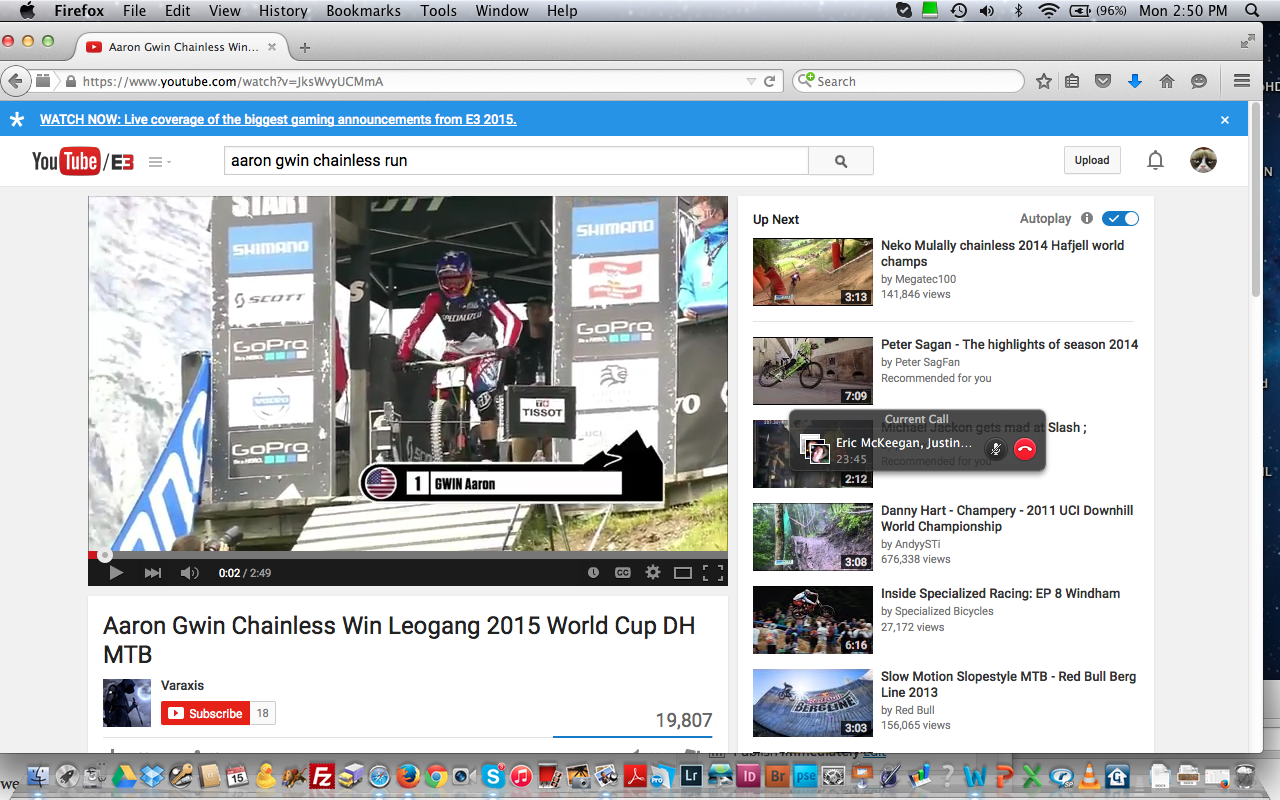This screenshot has width=1280, height=800.
Task: Open Spotlight search in menu bar
Action: pyautogui.click(x=1252, y=11)
